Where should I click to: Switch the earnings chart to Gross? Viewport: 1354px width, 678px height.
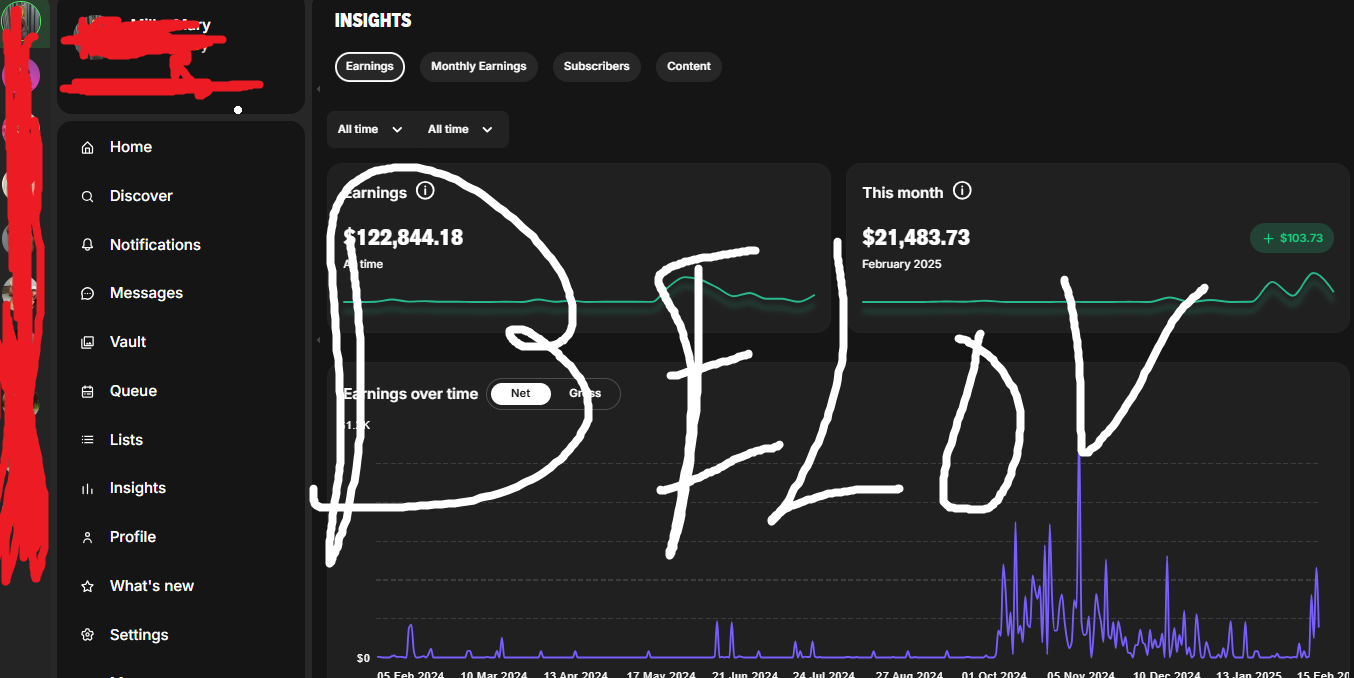coord(585,394)
